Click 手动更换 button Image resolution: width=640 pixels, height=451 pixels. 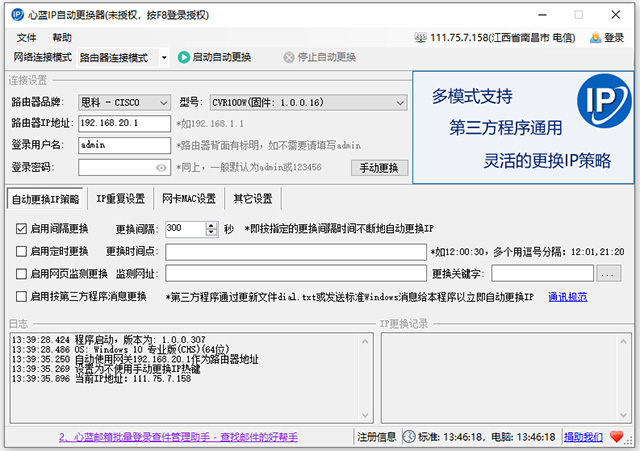tap(379, 168)
